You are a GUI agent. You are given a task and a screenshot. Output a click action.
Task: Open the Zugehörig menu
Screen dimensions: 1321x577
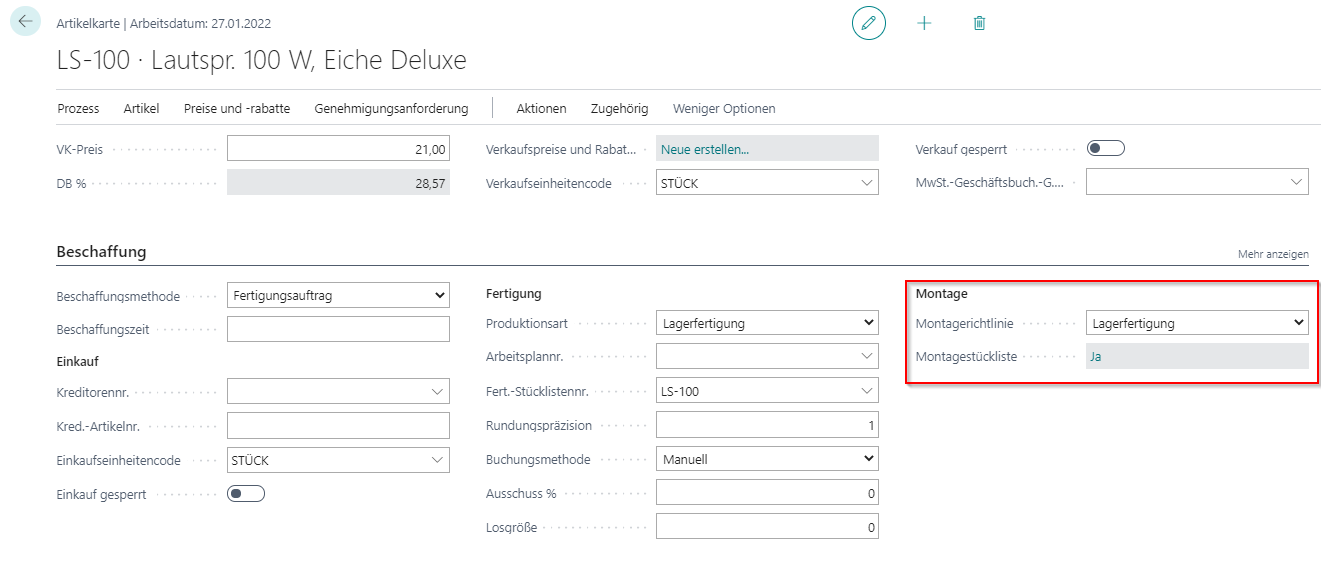point(619,108)
